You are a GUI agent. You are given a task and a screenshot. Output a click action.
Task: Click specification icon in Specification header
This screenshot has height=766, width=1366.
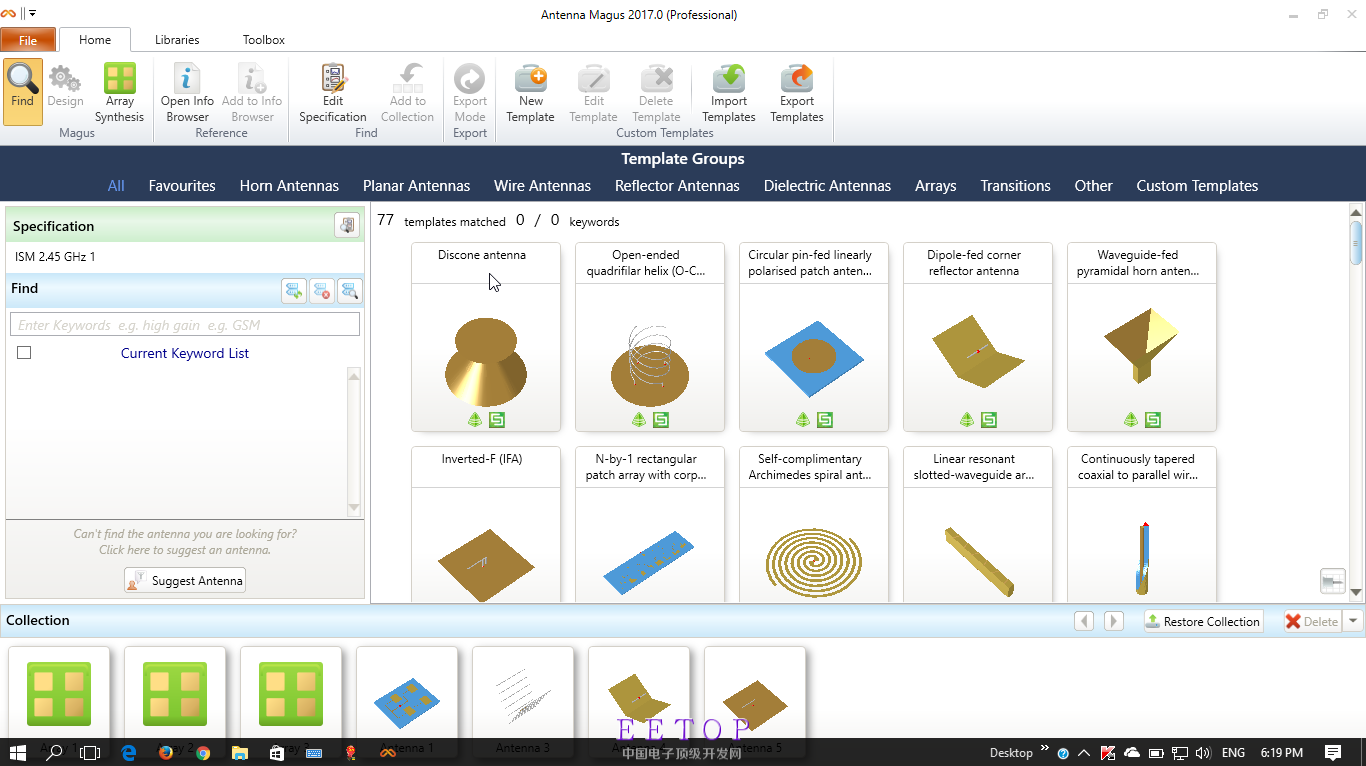pos(347,226)
